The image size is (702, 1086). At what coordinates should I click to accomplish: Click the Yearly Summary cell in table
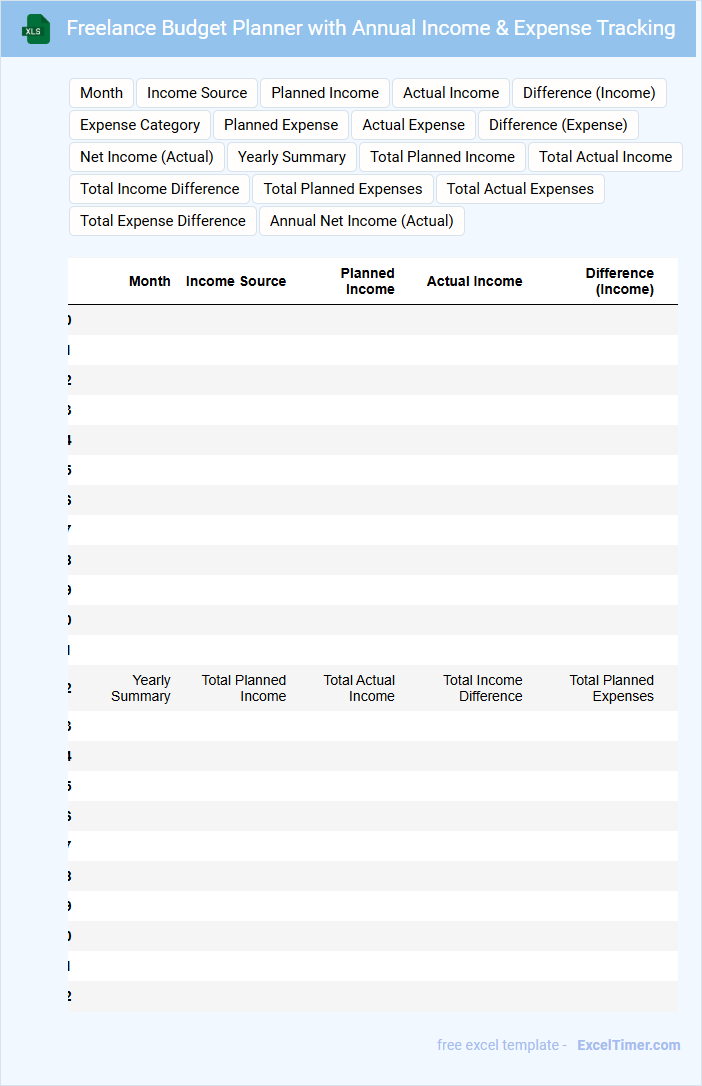(141, 688)
